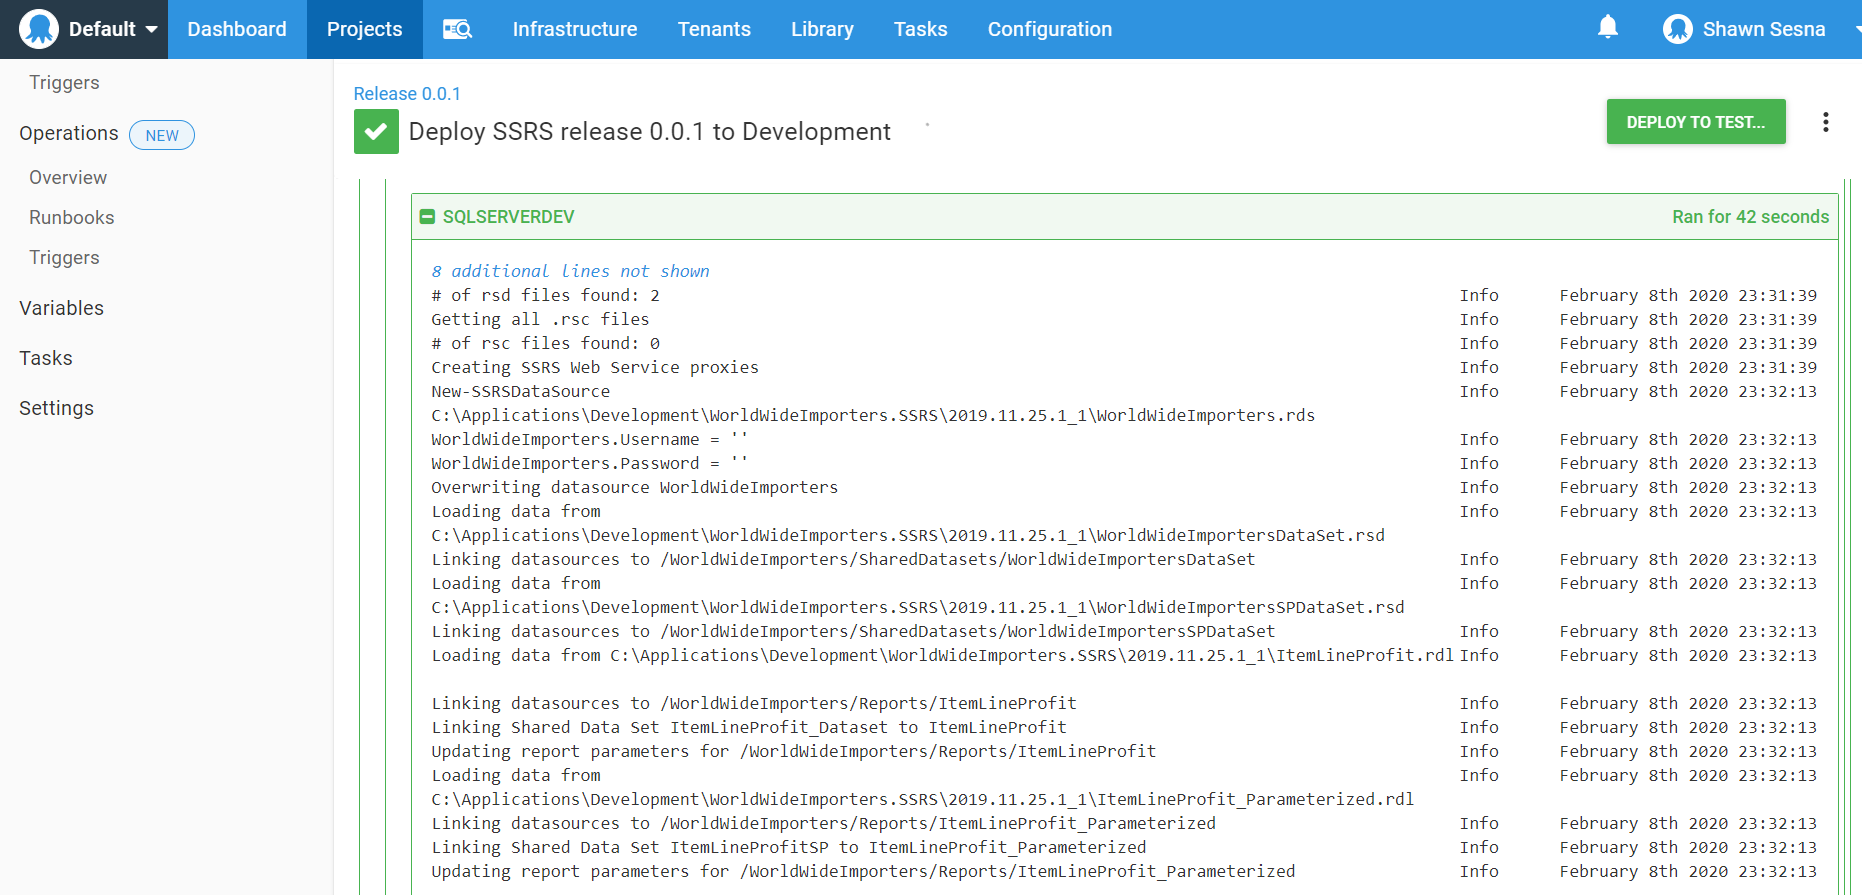
Task: Open the Release 0.0.1 link
Action: tap(407, 93)
